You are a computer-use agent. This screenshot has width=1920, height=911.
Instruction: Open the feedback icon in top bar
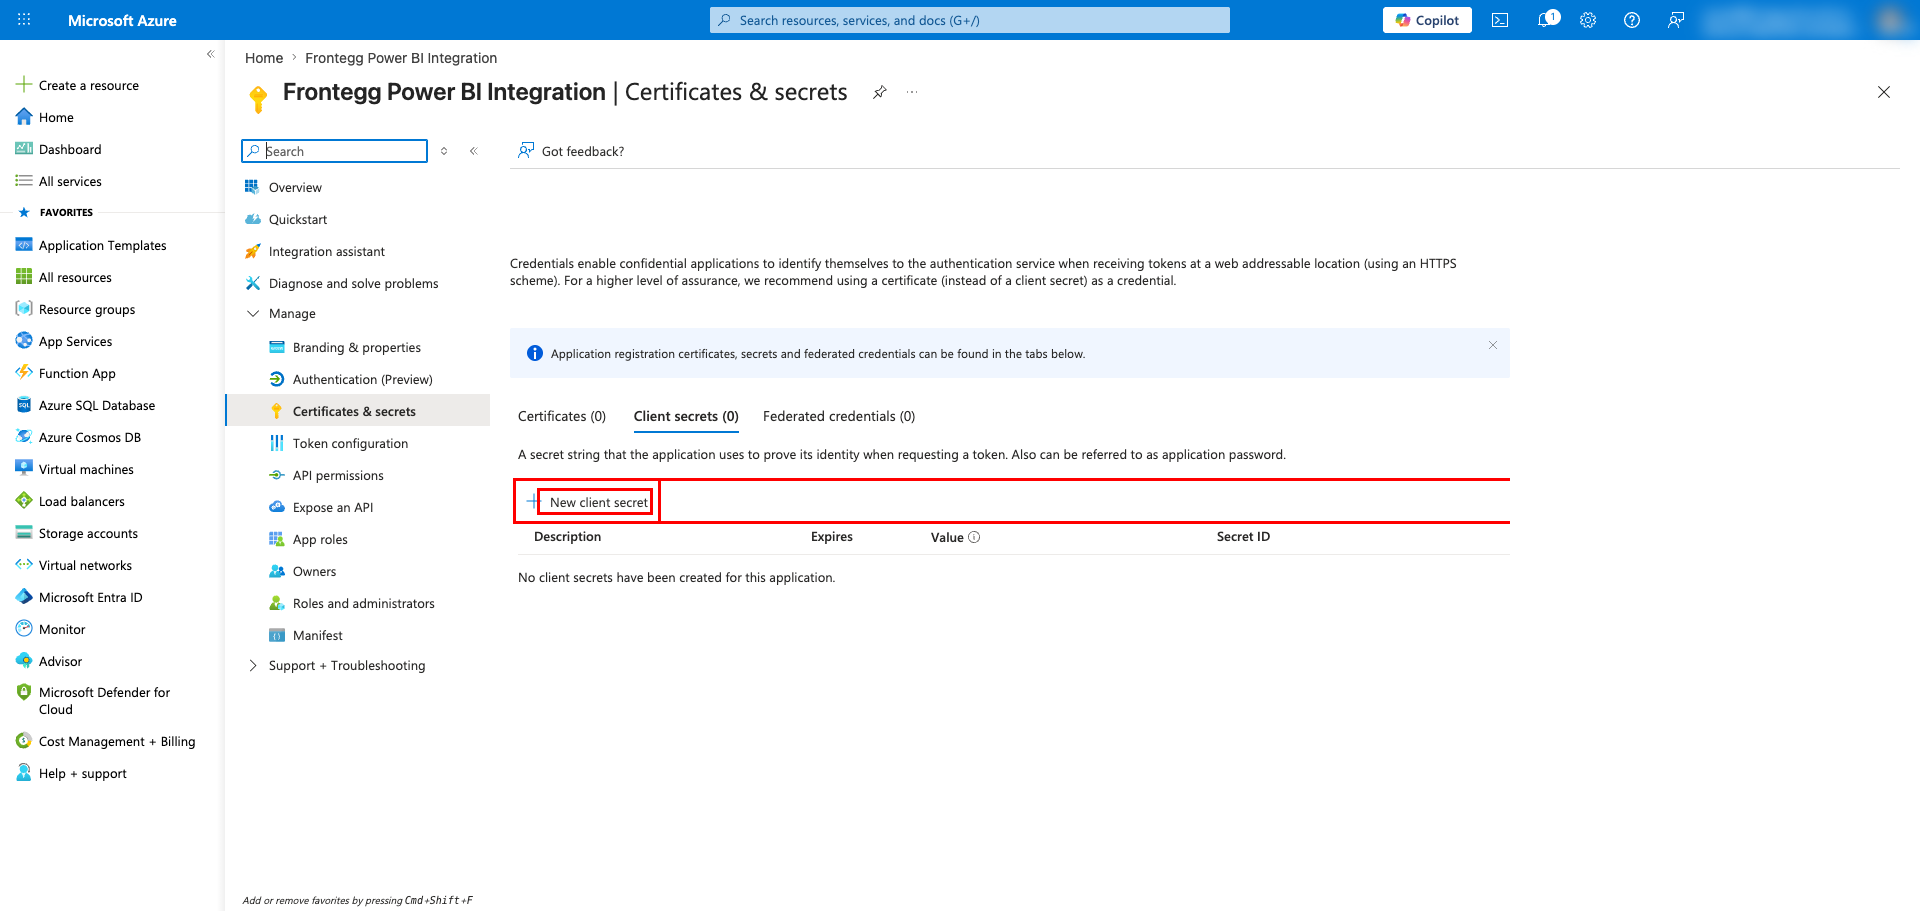pyautogui.click(x=1676, y=20)
